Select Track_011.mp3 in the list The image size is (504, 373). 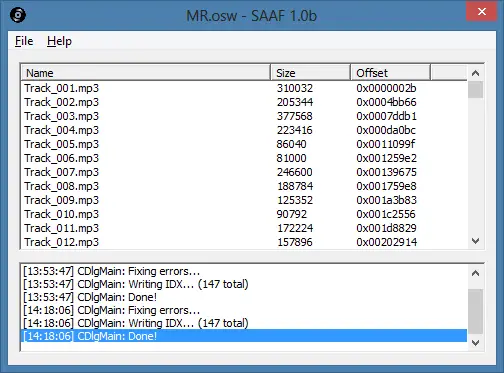[62, 228]
